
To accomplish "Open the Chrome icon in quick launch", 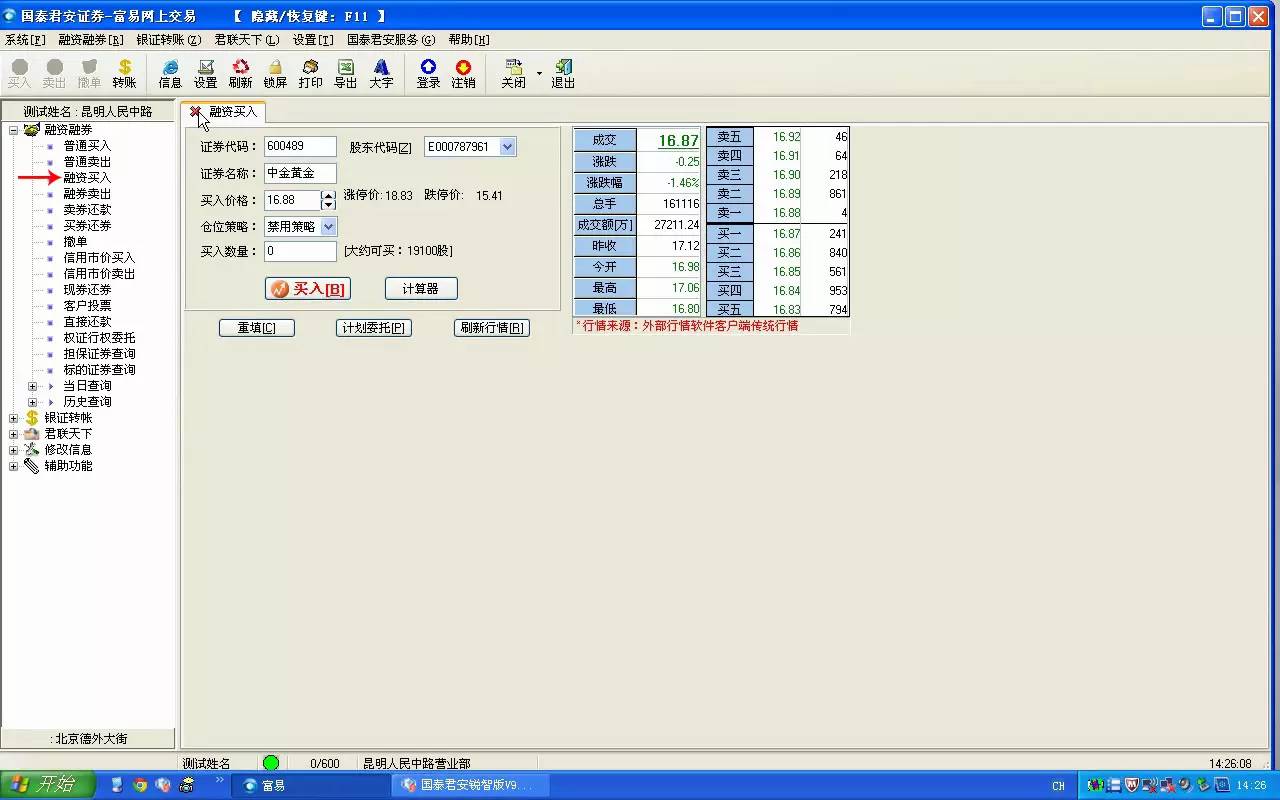I will click(x=140, y=785).
